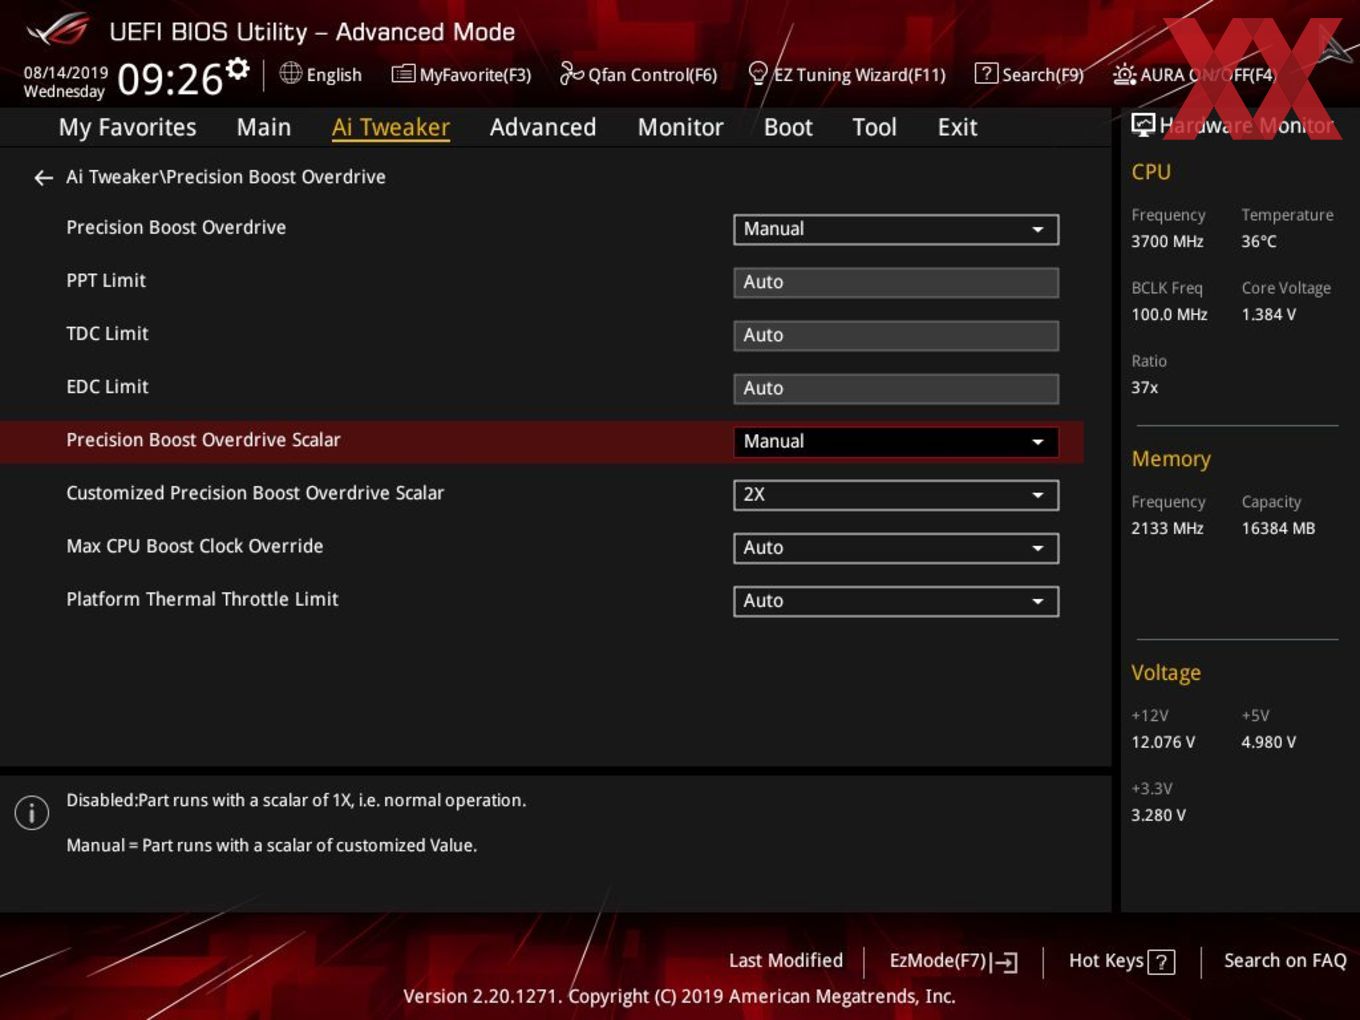Click the Hot Keys question mark icon
Screen dimensions: 1360x1020
(x=1161, y=962)
